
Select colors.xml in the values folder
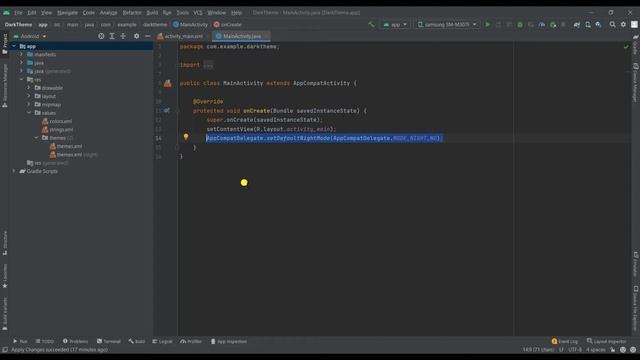pos(57,121)
